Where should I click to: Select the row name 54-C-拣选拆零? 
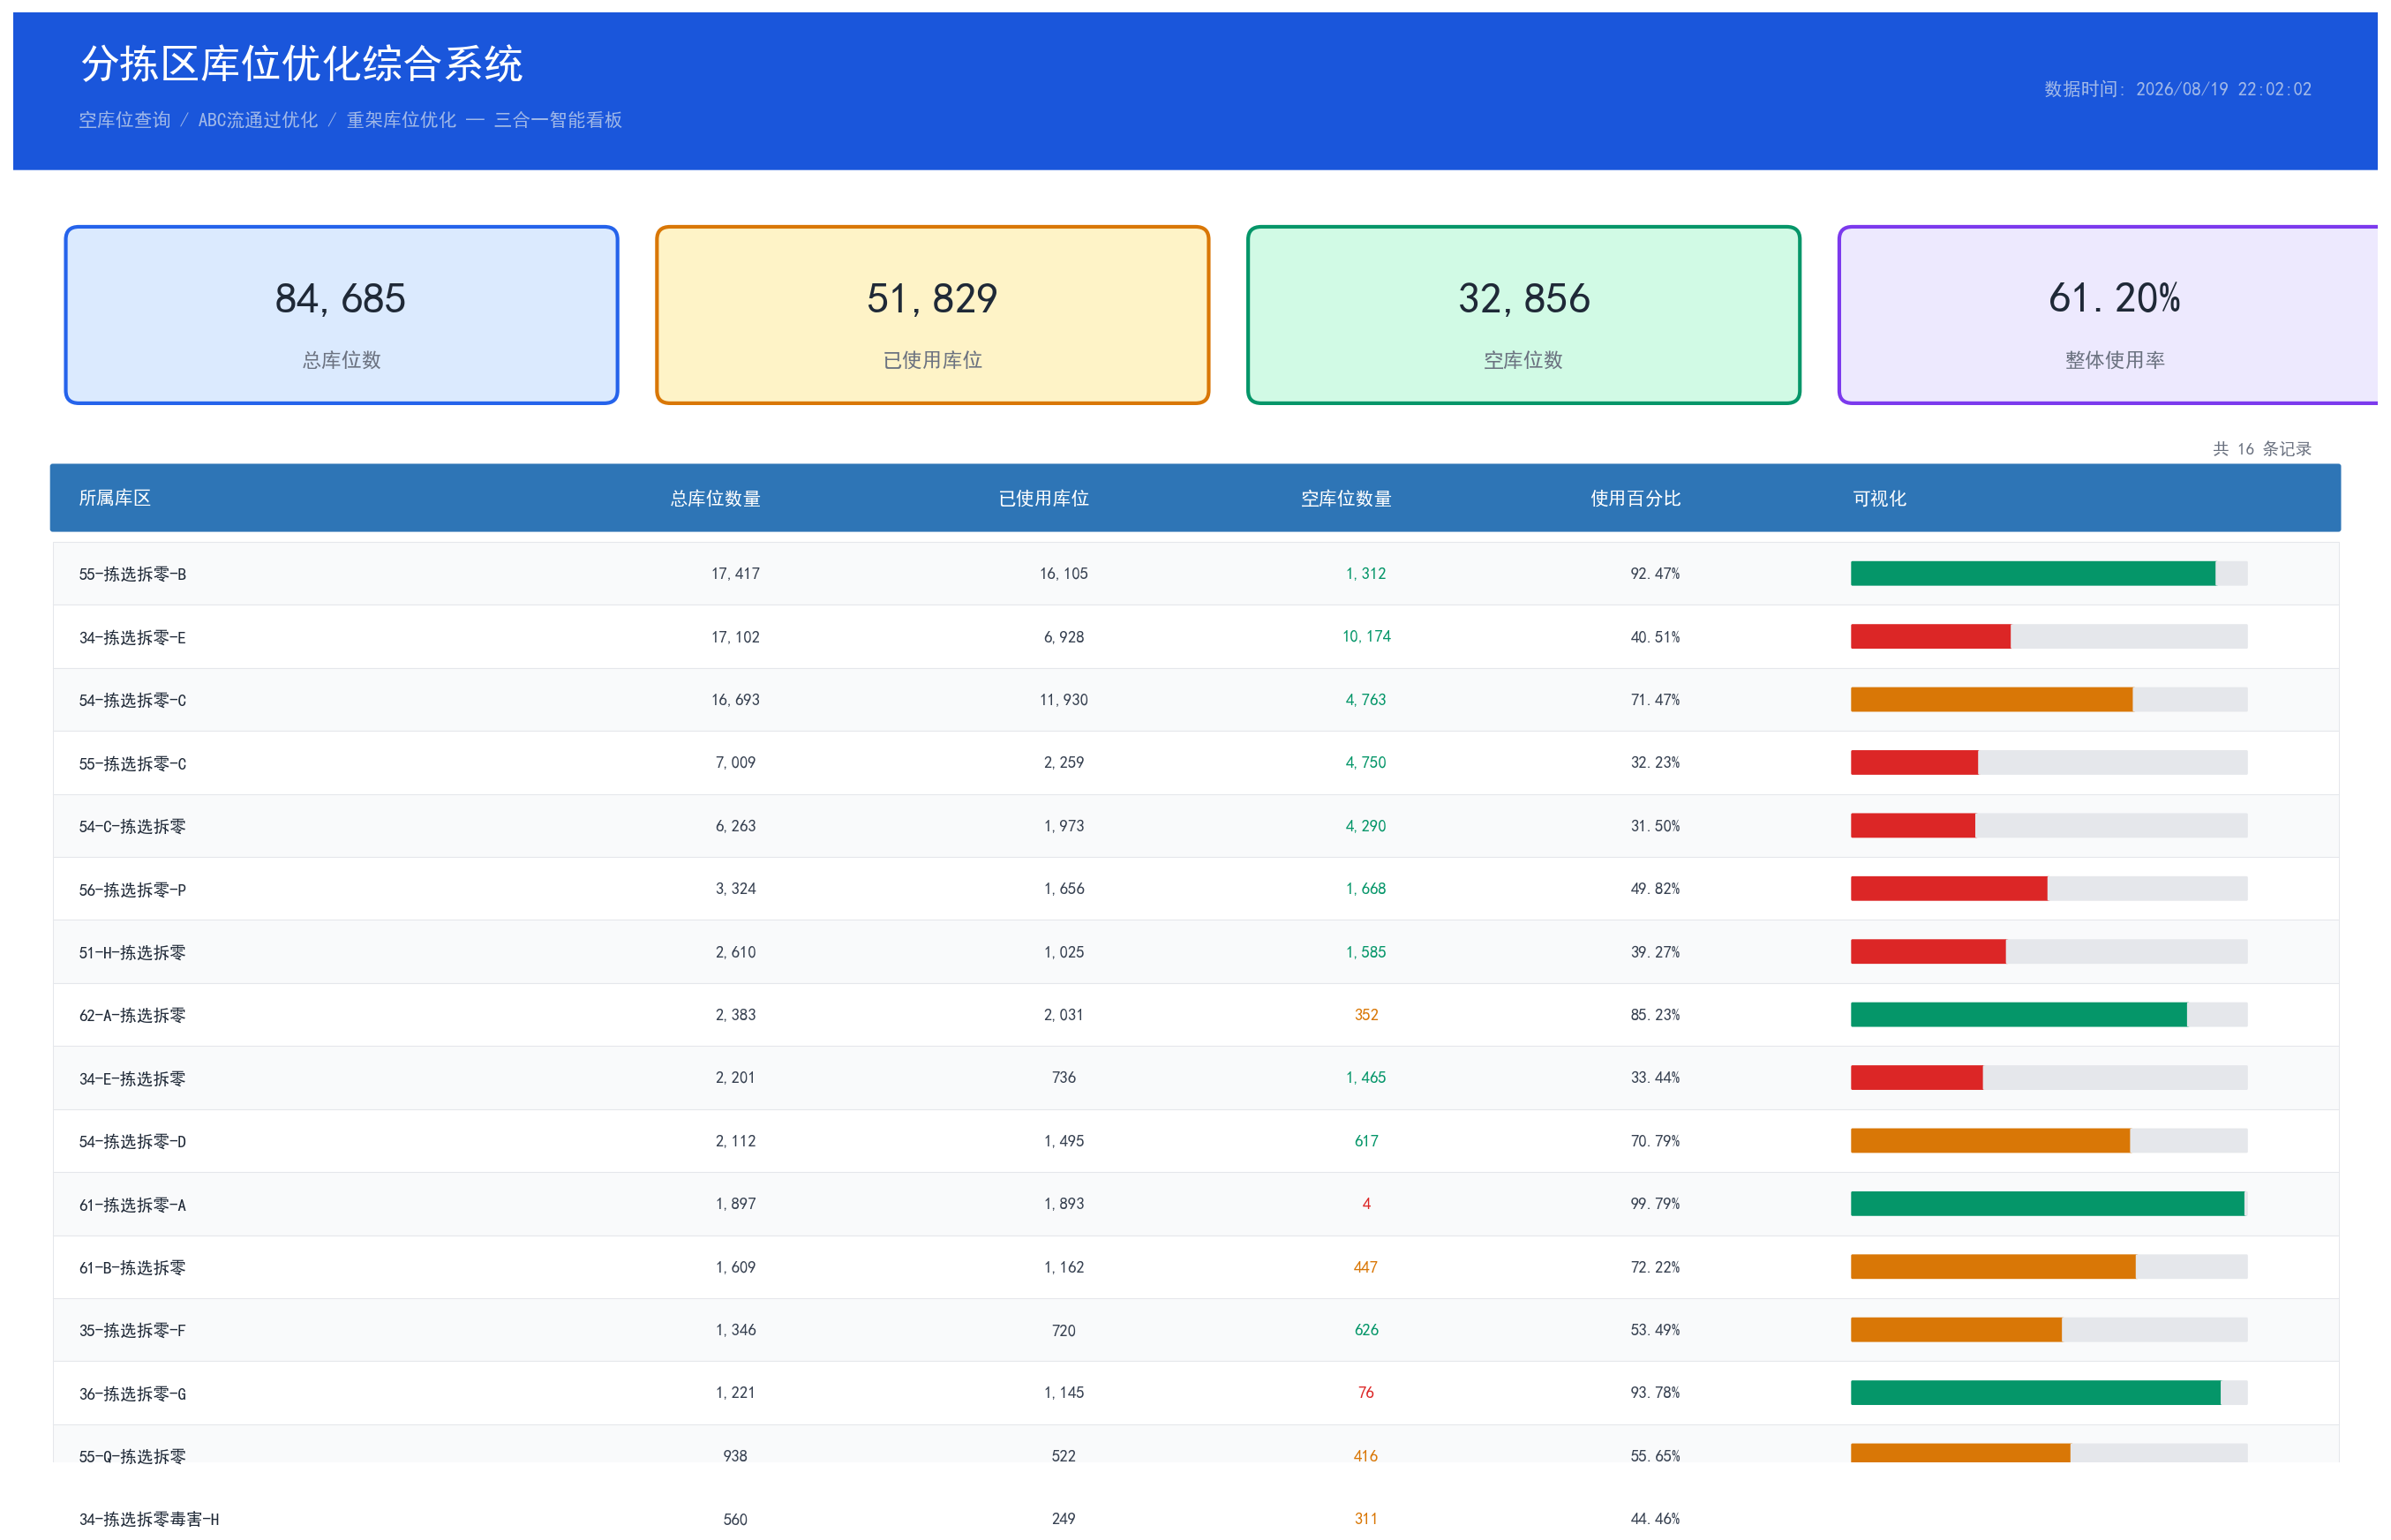132,826
